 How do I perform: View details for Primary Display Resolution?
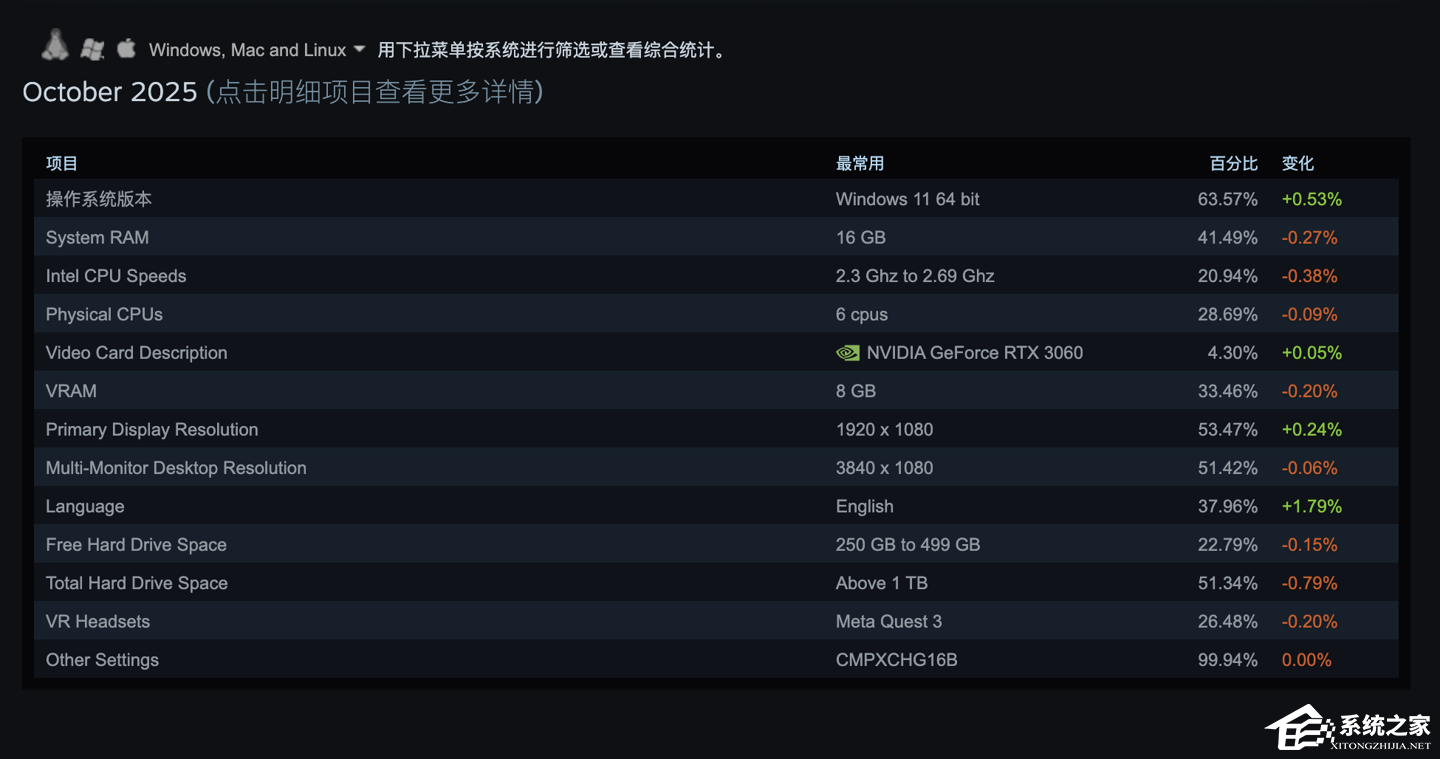point(151,429)
